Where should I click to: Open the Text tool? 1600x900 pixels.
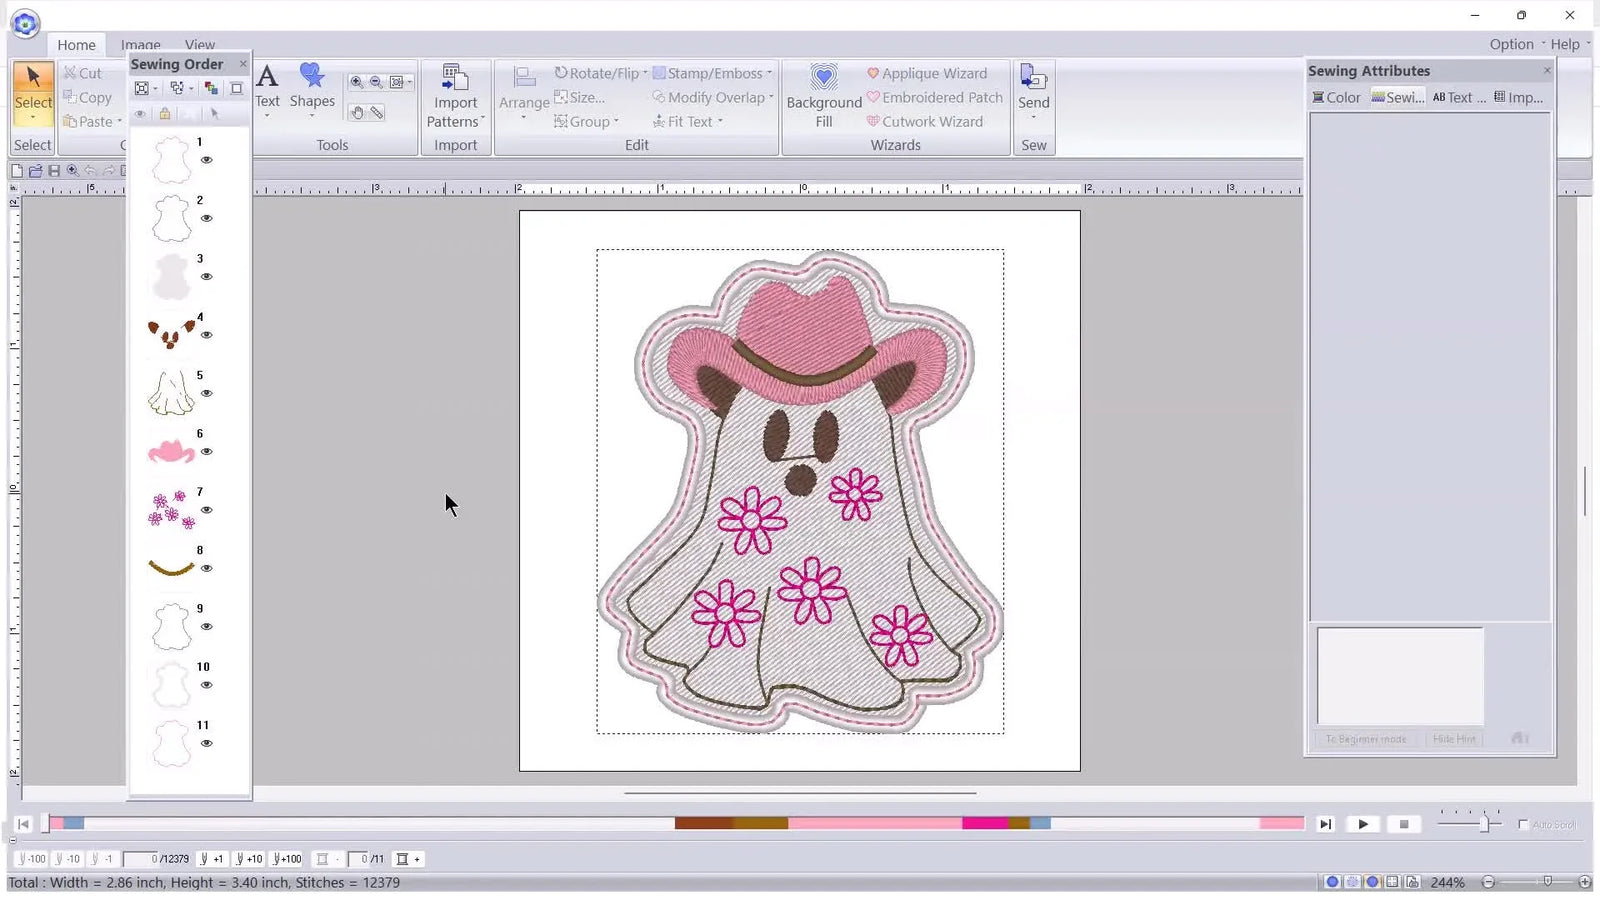coord(267,90)
